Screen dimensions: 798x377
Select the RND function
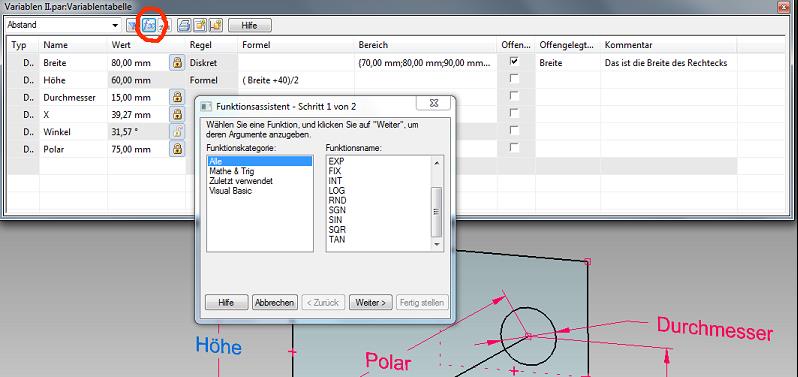pos(337,200)
